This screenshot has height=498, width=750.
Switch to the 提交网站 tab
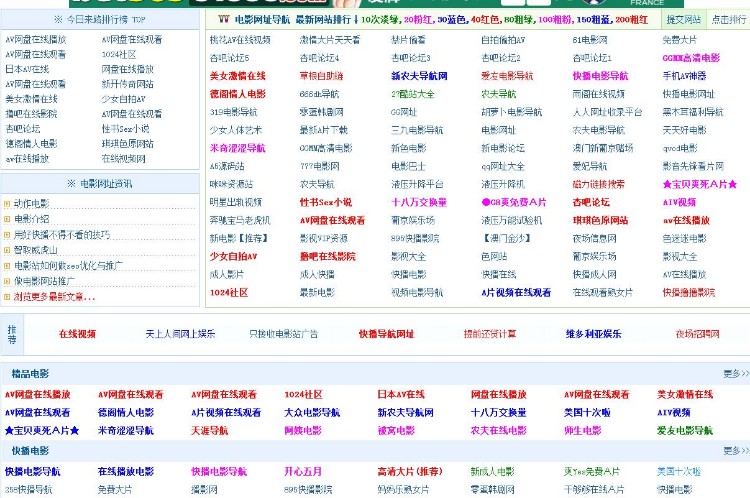pos(683,20)
